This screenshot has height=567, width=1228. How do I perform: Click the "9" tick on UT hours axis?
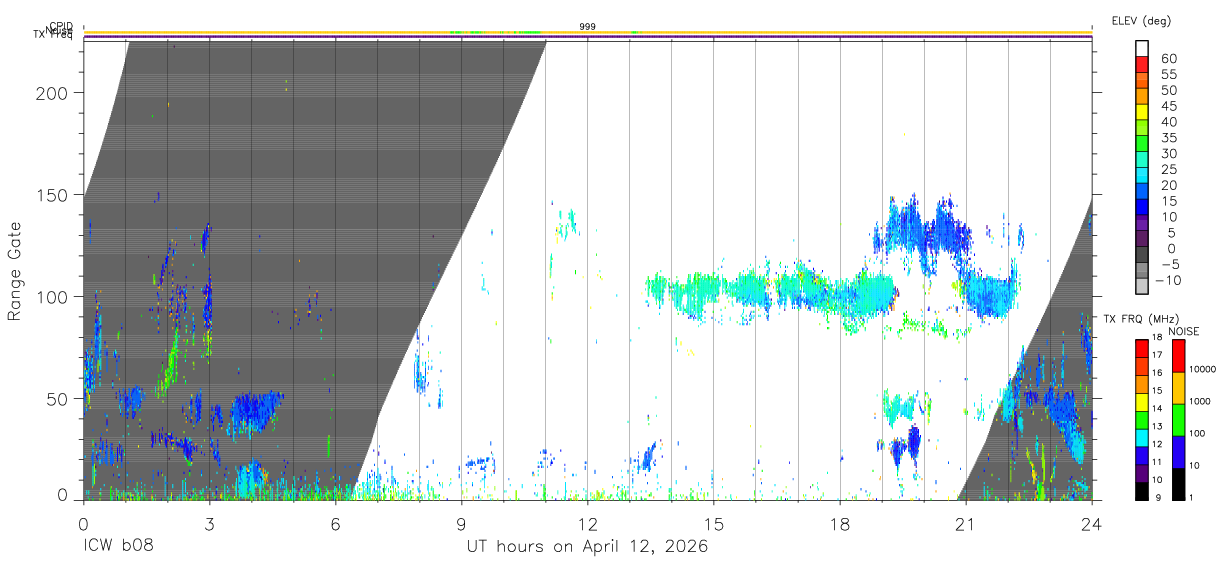(461, 522)
